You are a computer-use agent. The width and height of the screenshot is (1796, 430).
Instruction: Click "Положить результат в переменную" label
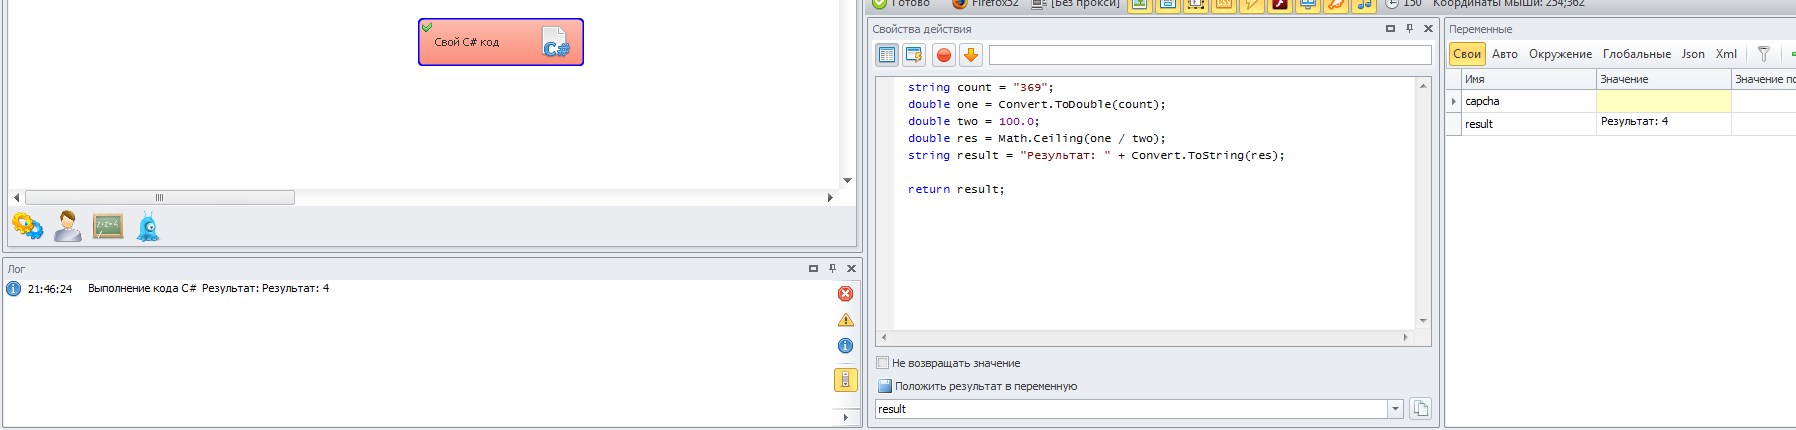986,386
